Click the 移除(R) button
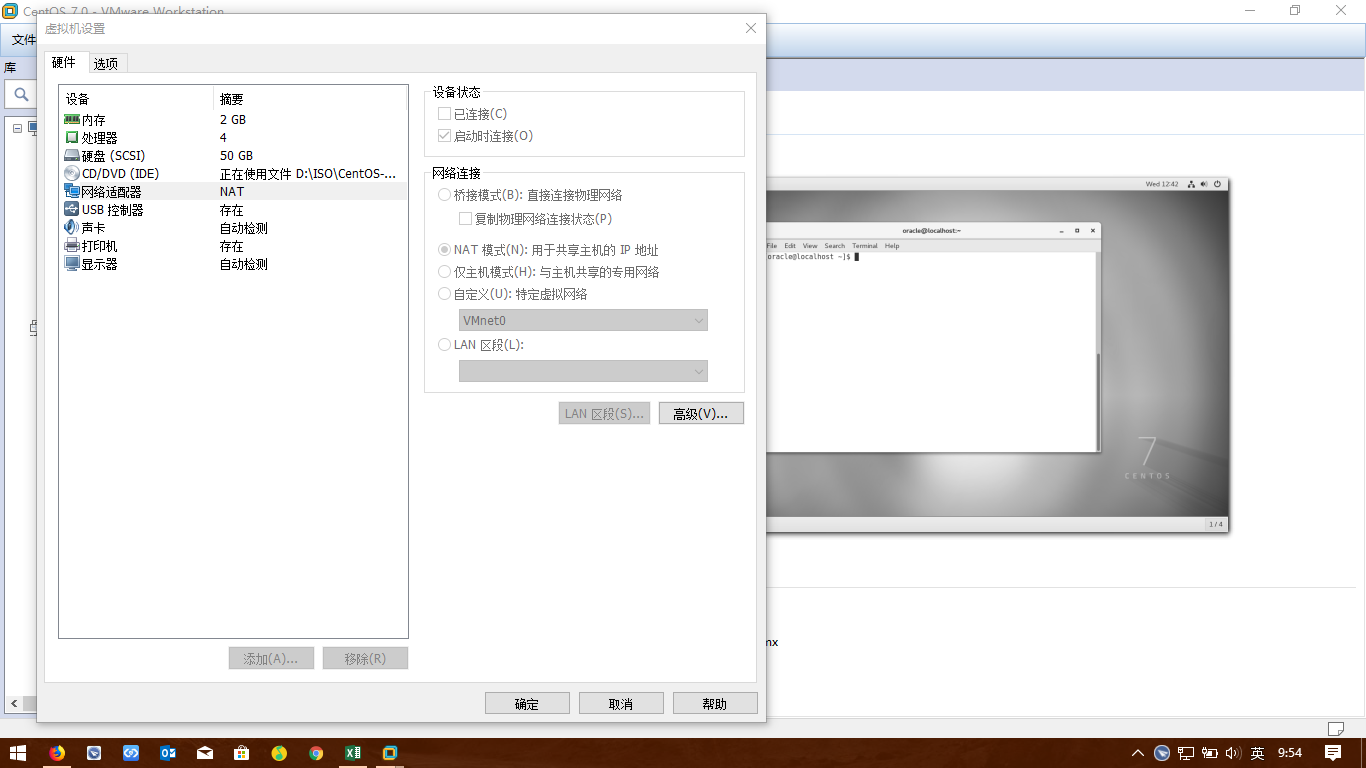Screen dimensions: 1366x768 (365, 658)
